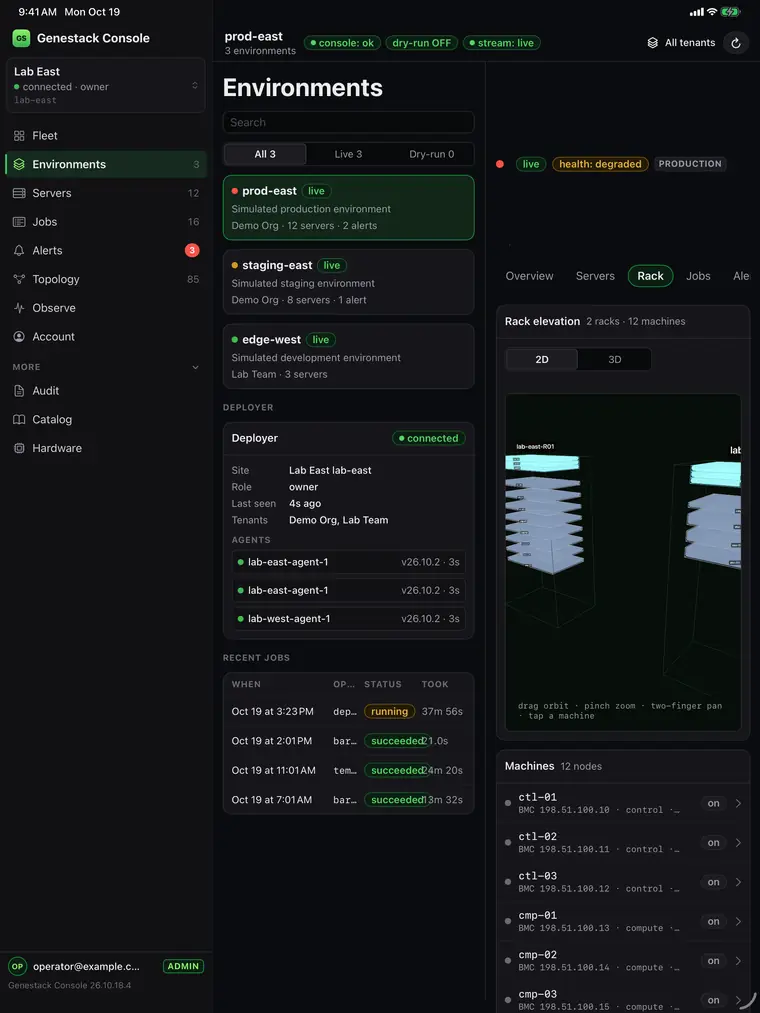Open cmp-01 details chevron
The image size is (760, 1013).
point(738,922)
